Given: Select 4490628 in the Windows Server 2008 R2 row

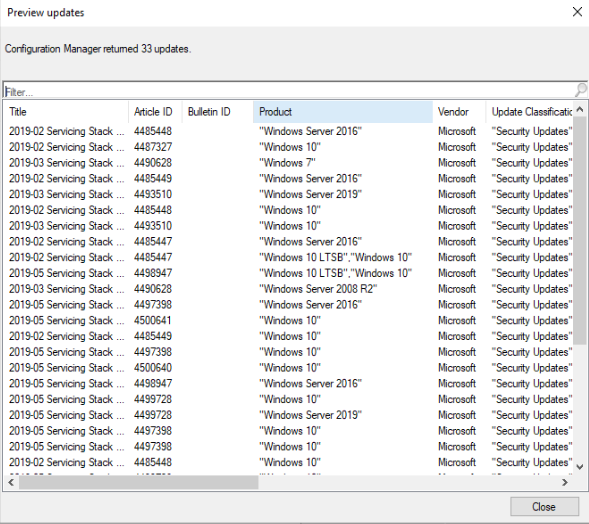Looking at the screenshot, I should click(x=153, y=289).
